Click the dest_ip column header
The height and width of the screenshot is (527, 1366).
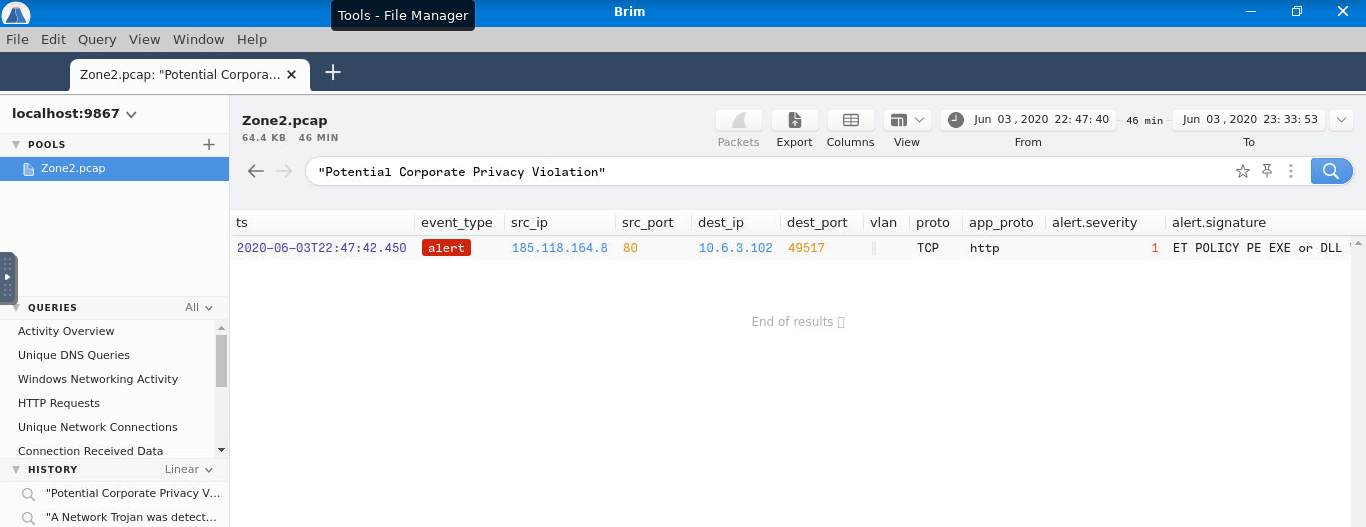click(719, 222)
